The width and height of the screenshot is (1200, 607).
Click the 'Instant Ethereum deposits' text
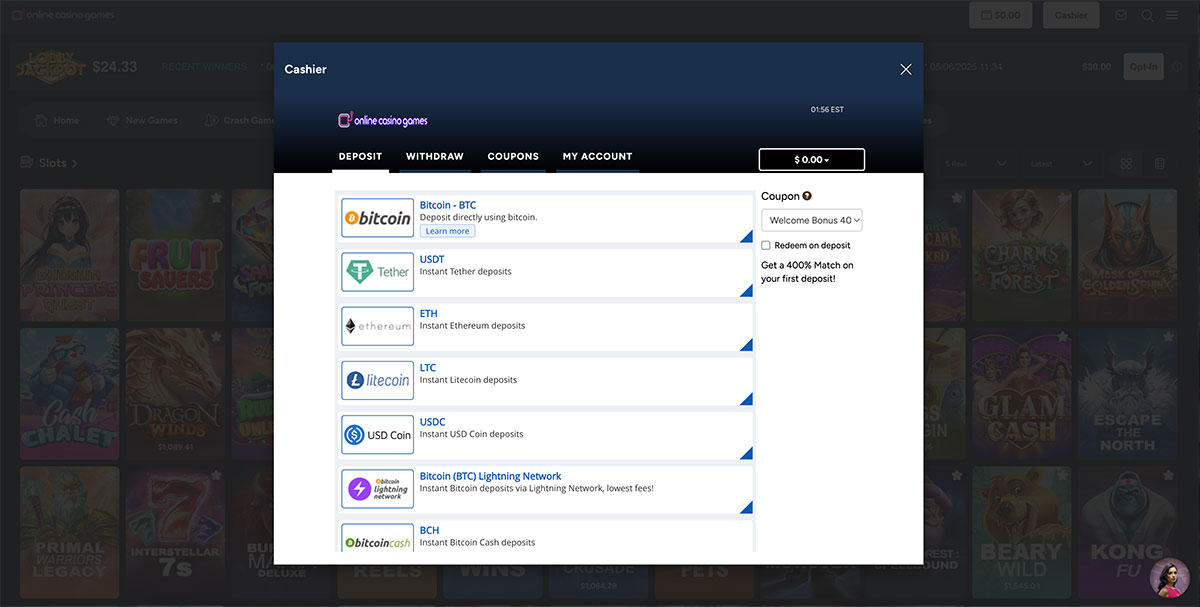point(472,325)
